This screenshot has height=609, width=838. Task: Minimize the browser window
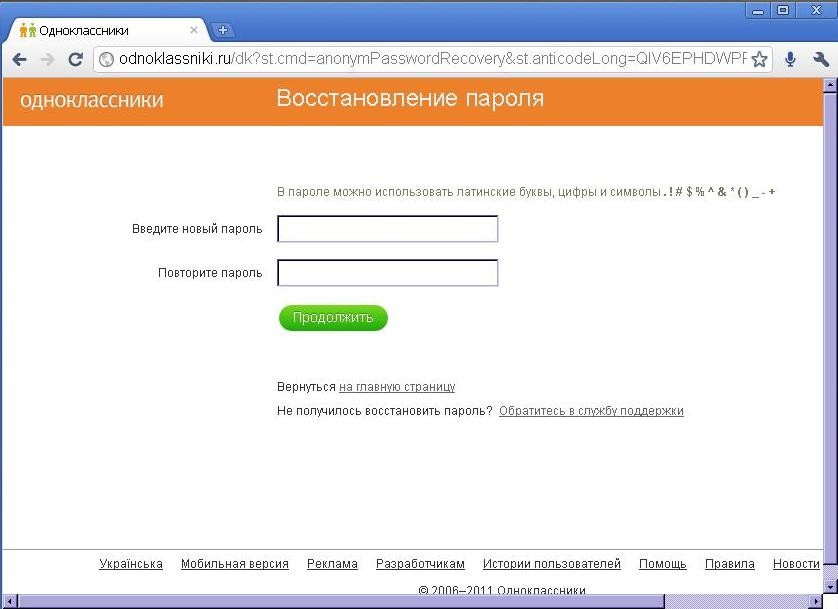click(x=758, y=11)
